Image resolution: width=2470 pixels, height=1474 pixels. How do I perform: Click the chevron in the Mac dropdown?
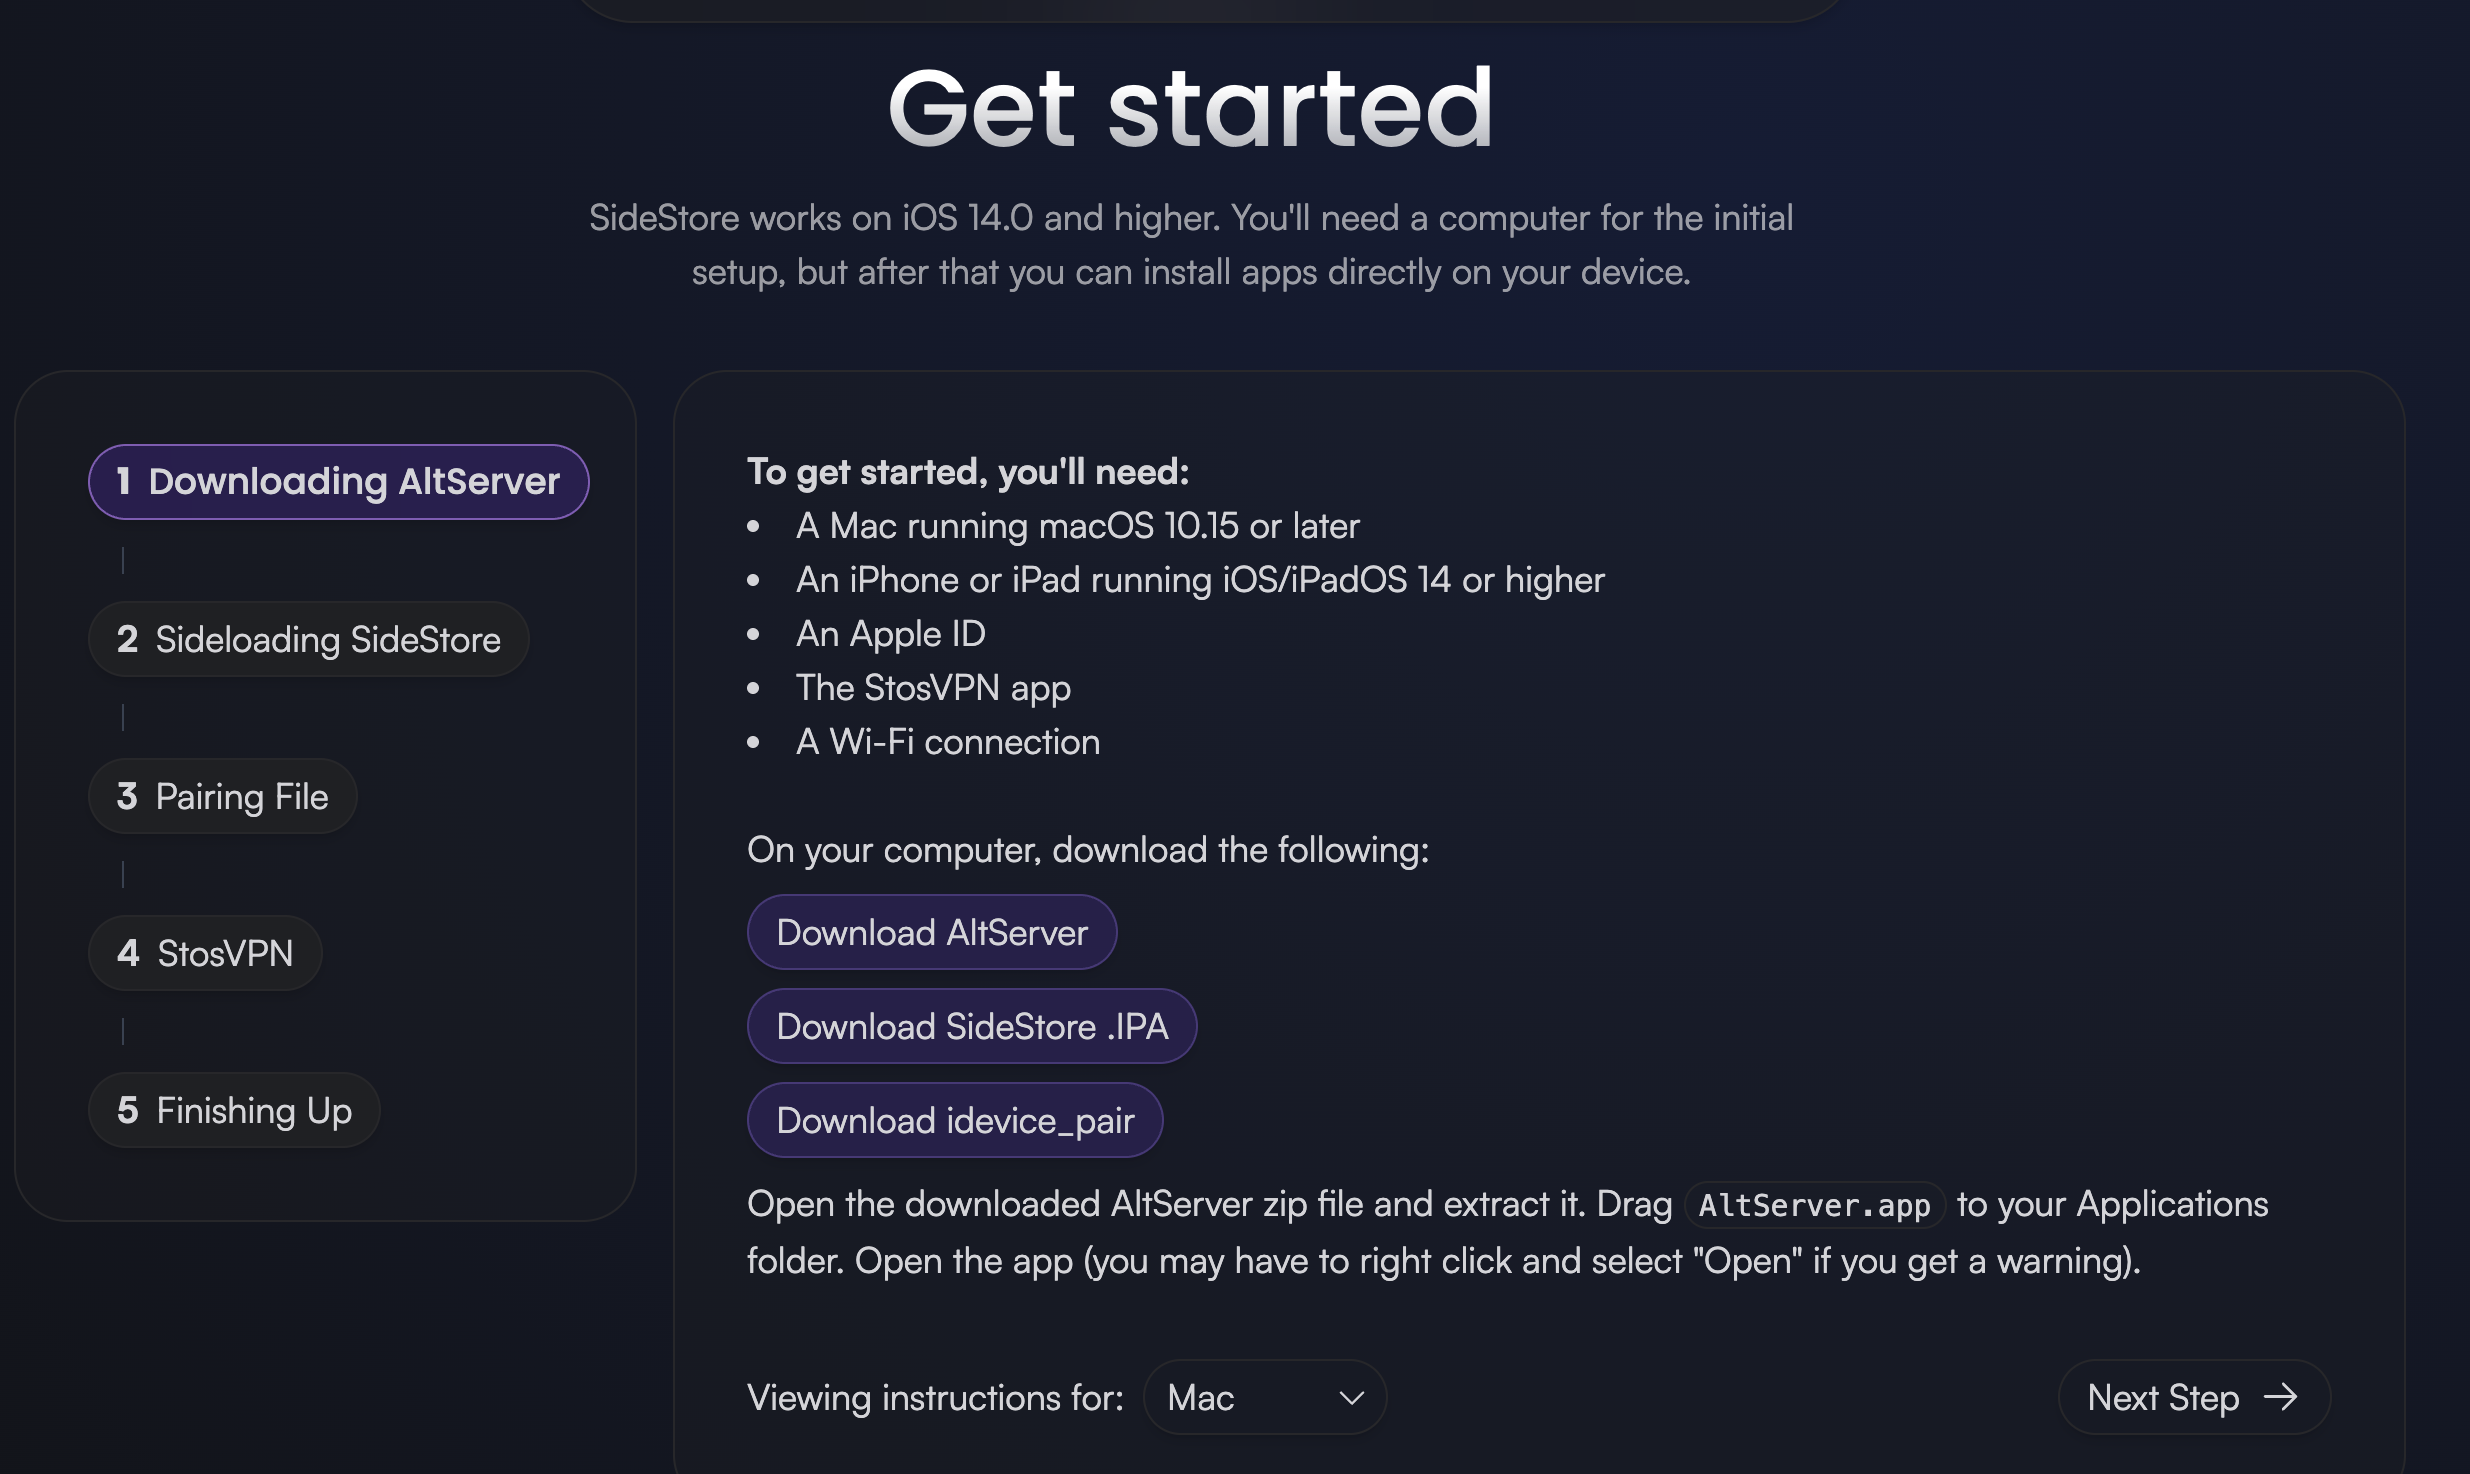click(1351, 1398)
